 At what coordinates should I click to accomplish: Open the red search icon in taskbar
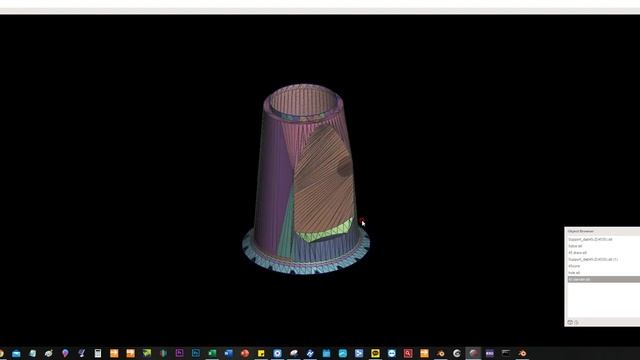point(408,353)
